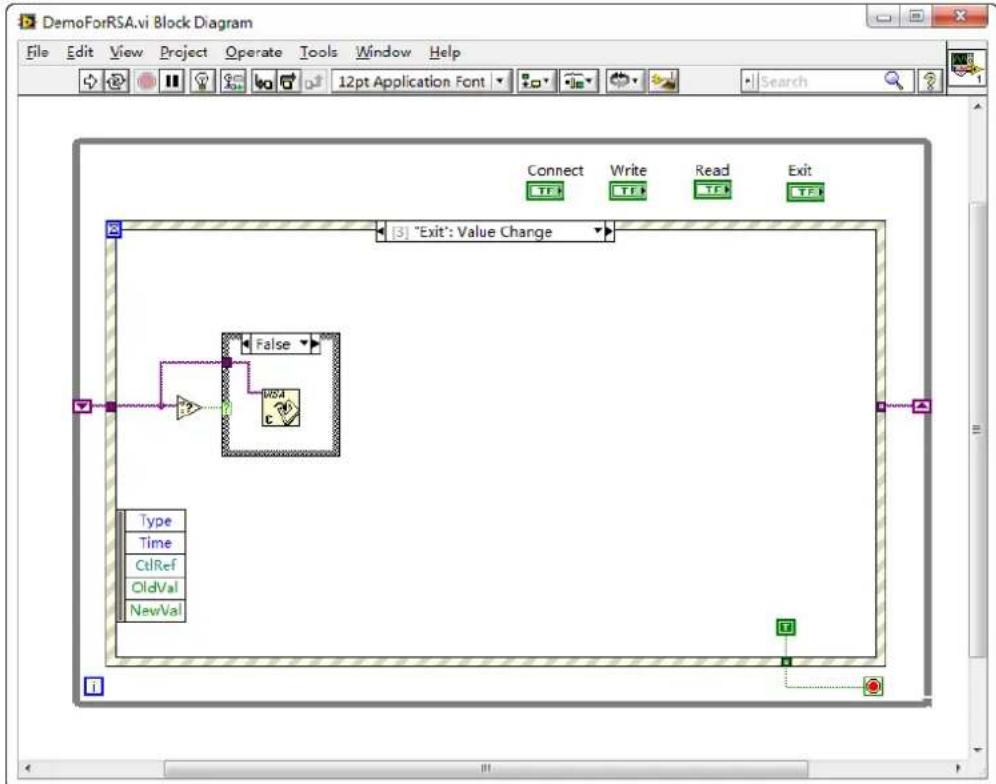
Task: Click the loop iteration terminal i
Action: pyautogui.click(x=93, y=687)
